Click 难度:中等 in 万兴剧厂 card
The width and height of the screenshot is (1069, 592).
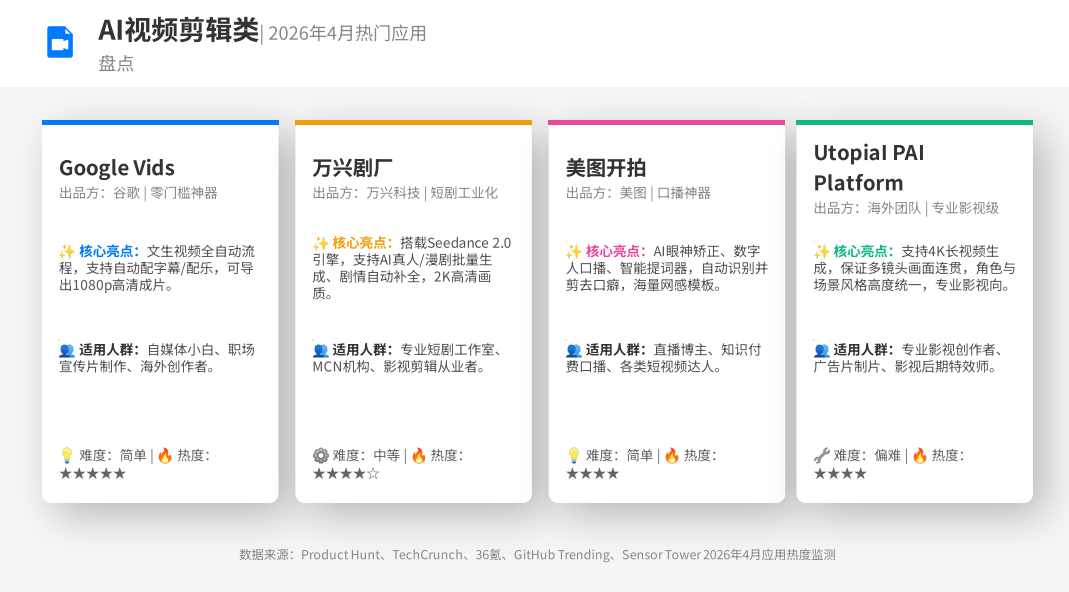(366, 455)
